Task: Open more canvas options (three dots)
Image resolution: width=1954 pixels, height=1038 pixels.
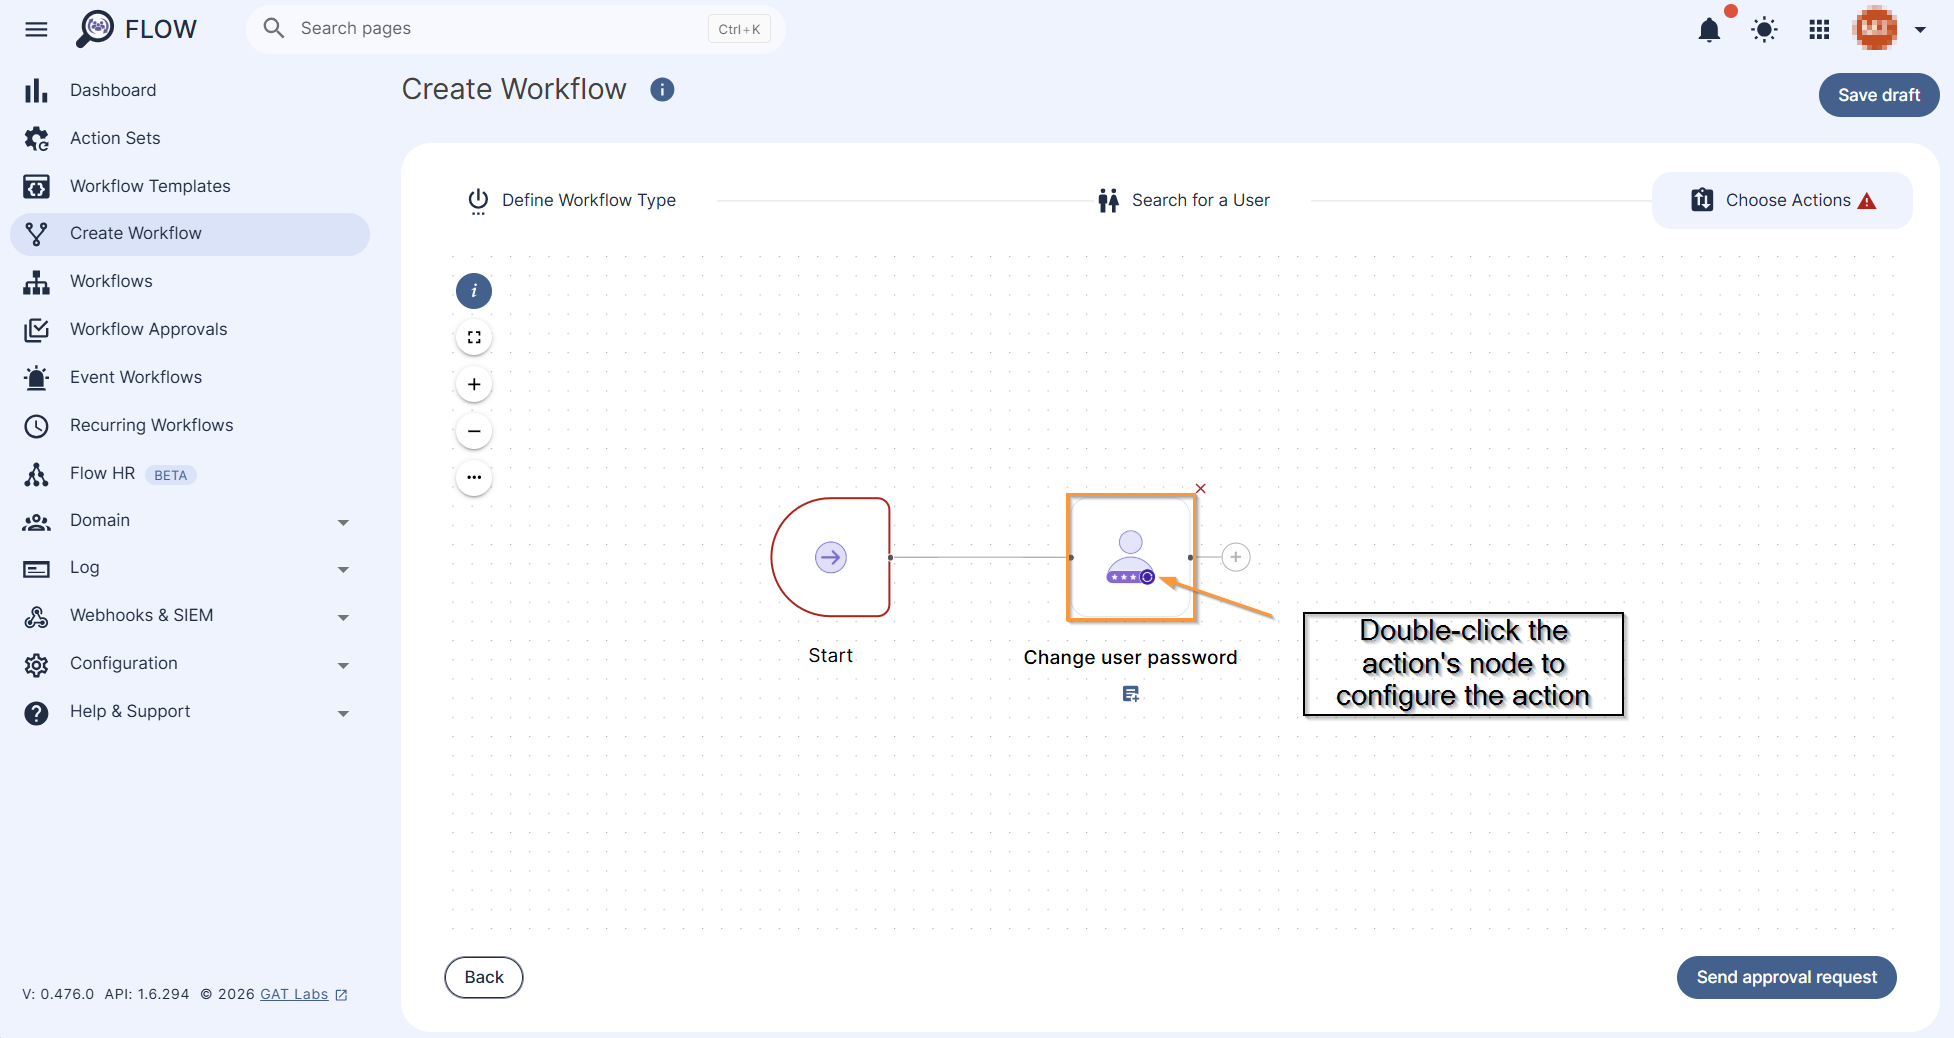Action: (x=474, y=478)
